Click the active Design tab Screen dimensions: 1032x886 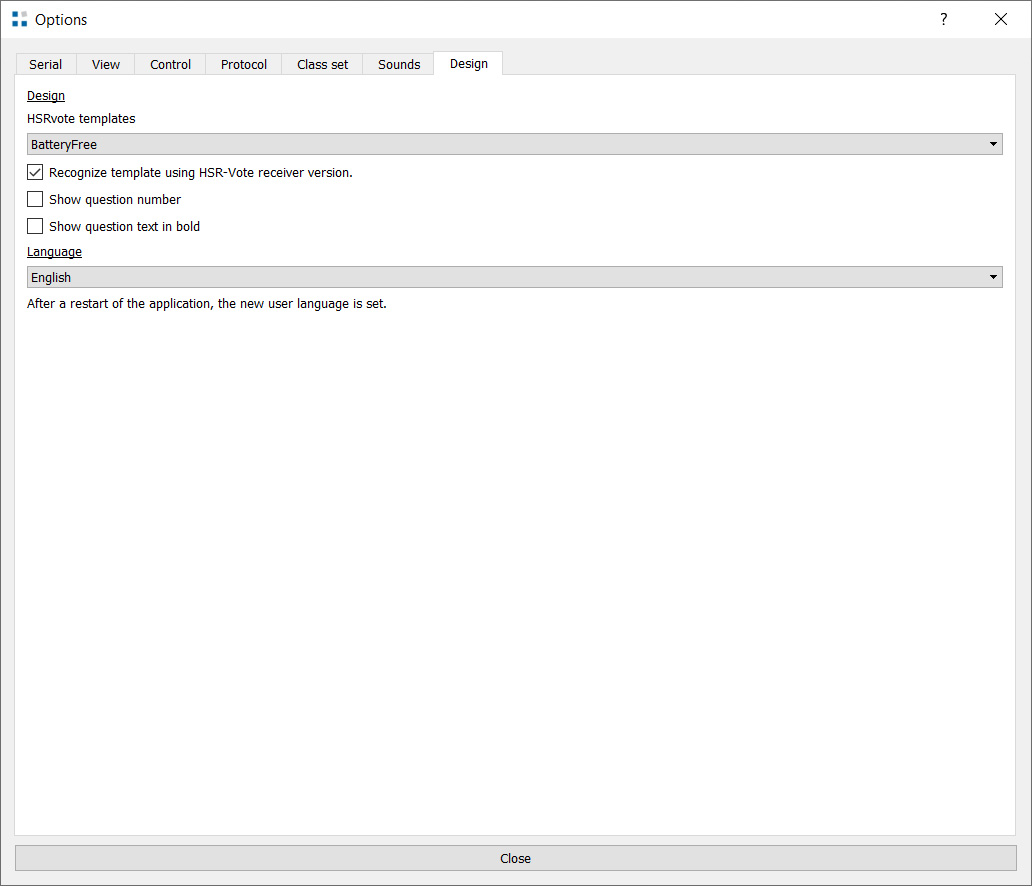[469, 63]
